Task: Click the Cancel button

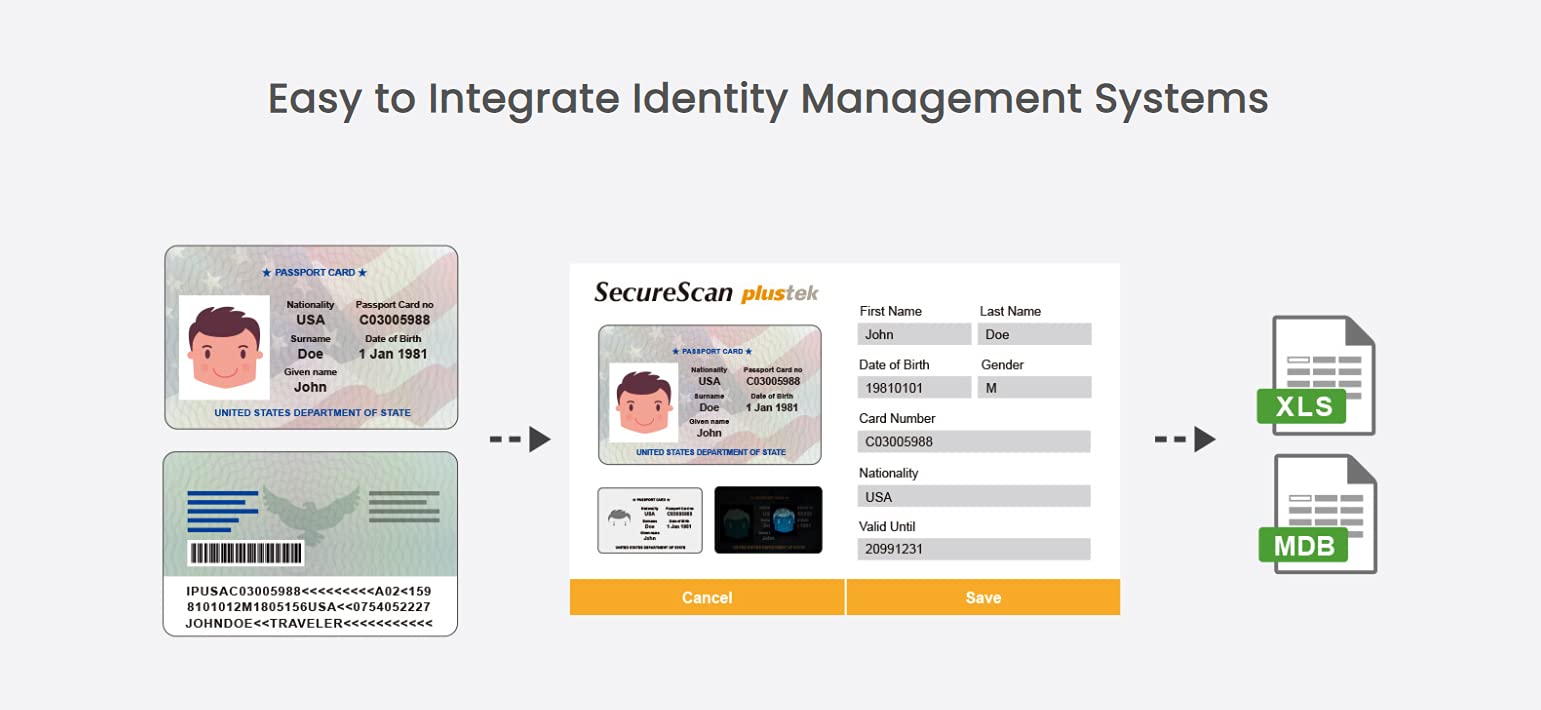Action: pyautogui.click(x=707, y=597)
